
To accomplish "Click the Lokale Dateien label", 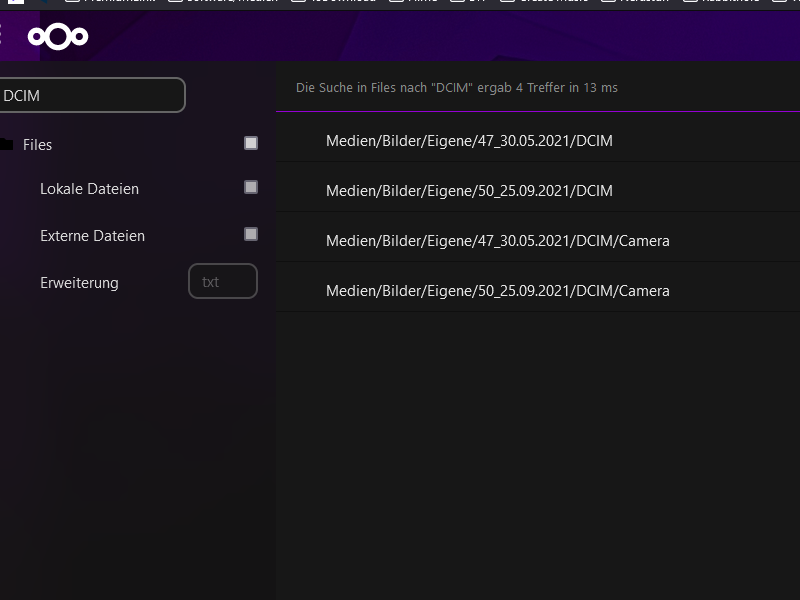I will (x=89, y=189).
